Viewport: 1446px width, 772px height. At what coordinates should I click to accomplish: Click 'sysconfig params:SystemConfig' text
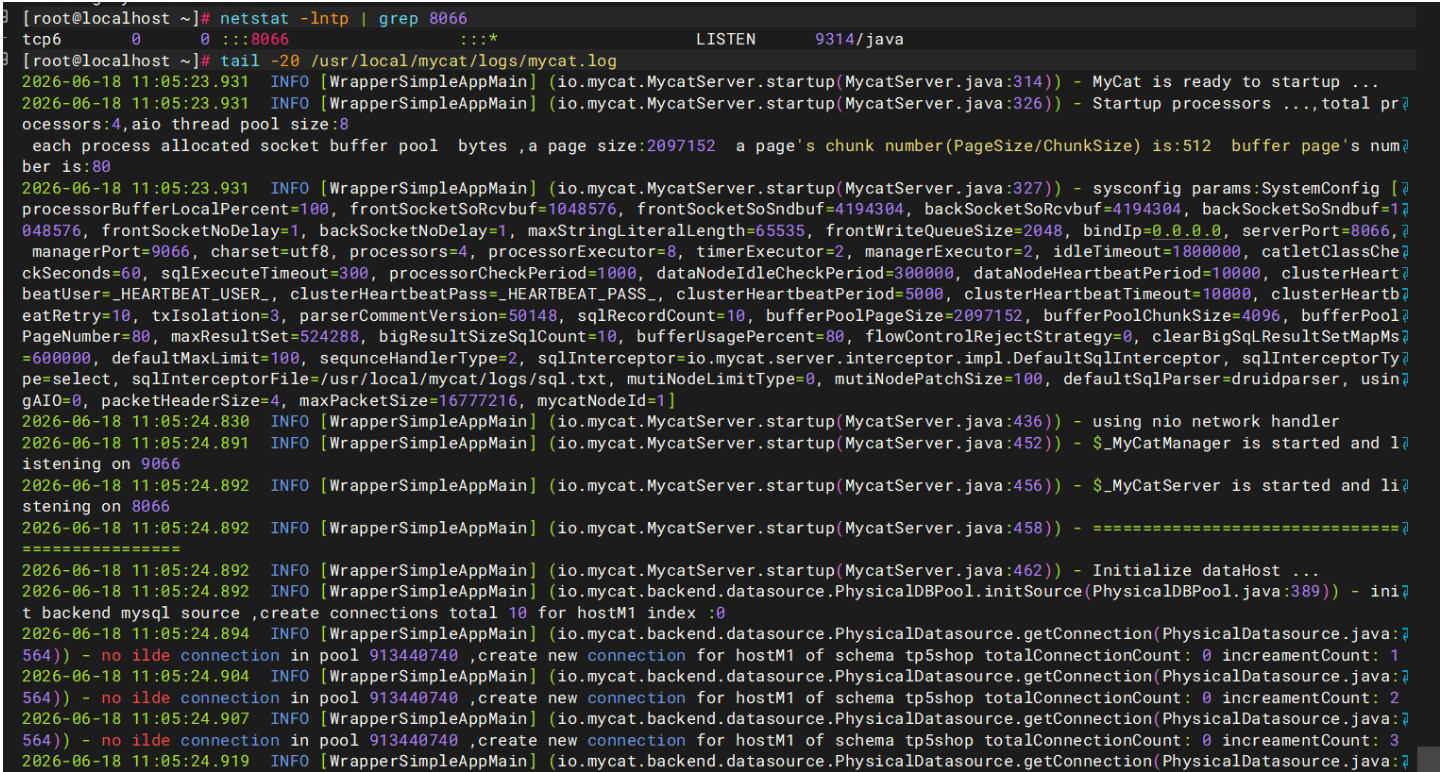[1236, 188]
